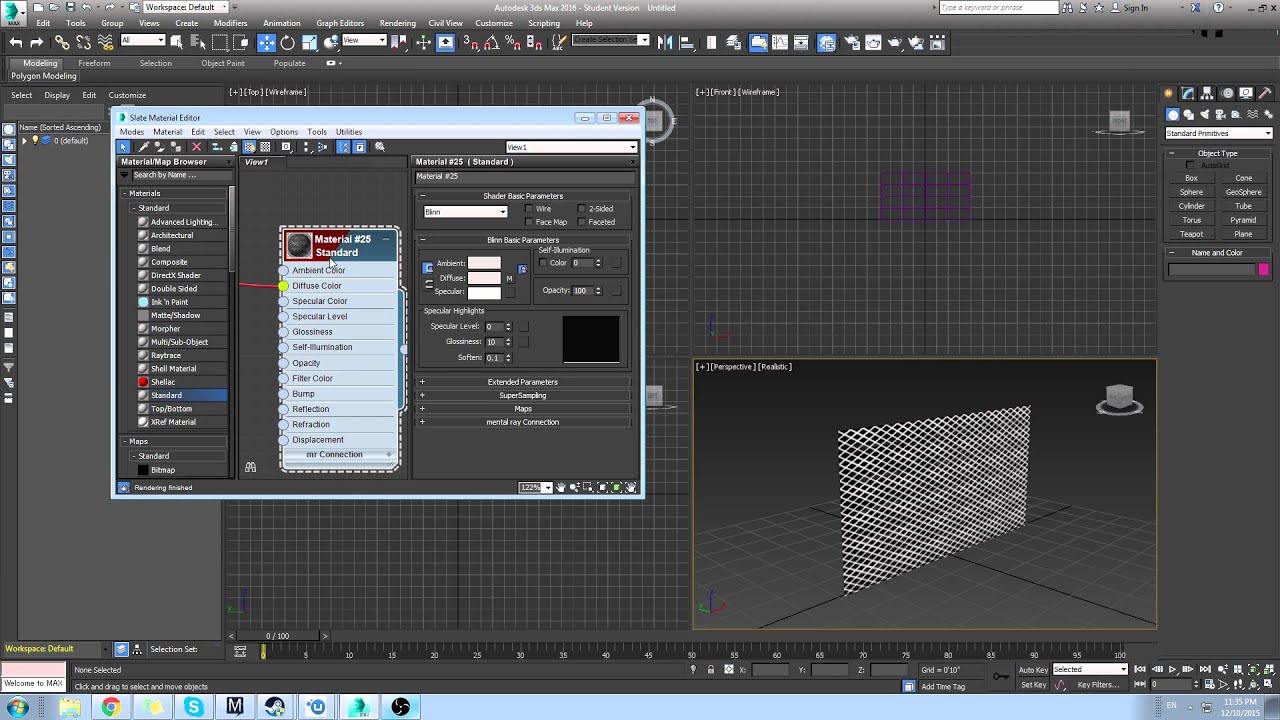
Task: Open the Hierarchy command panel tab
Action: 1208,93
